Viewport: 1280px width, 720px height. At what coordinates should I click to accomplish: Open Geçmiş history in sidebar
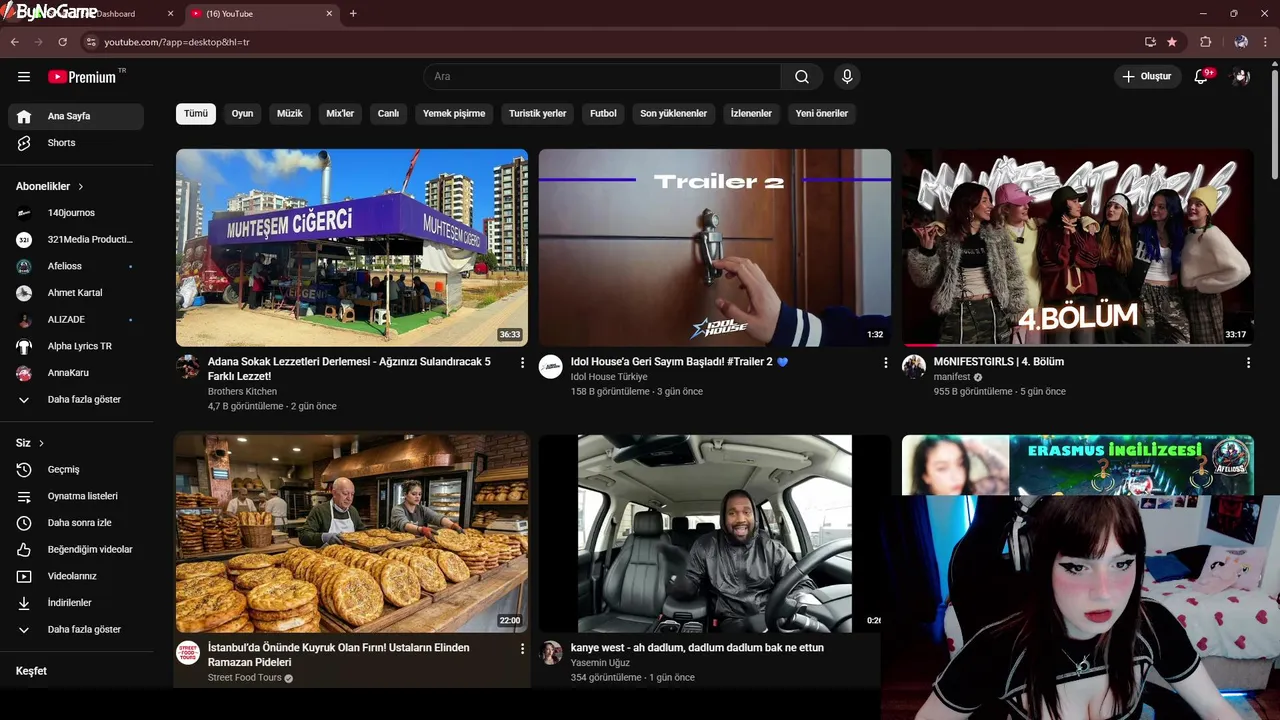(x=76, y=470)
